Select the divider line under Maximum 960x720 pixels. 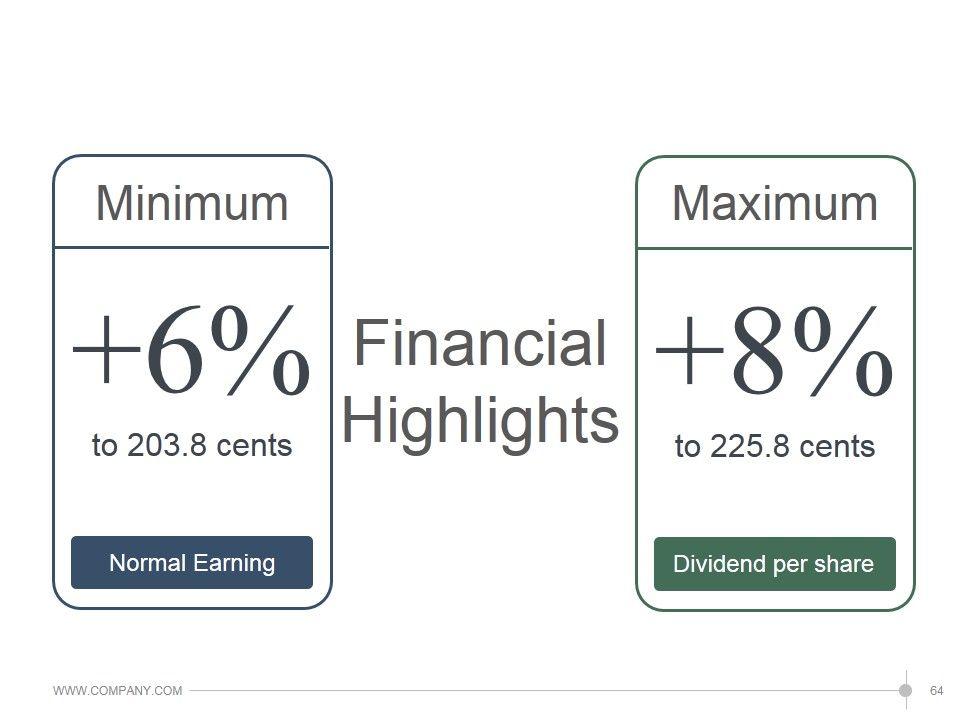pyautogui.click(x=775, y=248)
